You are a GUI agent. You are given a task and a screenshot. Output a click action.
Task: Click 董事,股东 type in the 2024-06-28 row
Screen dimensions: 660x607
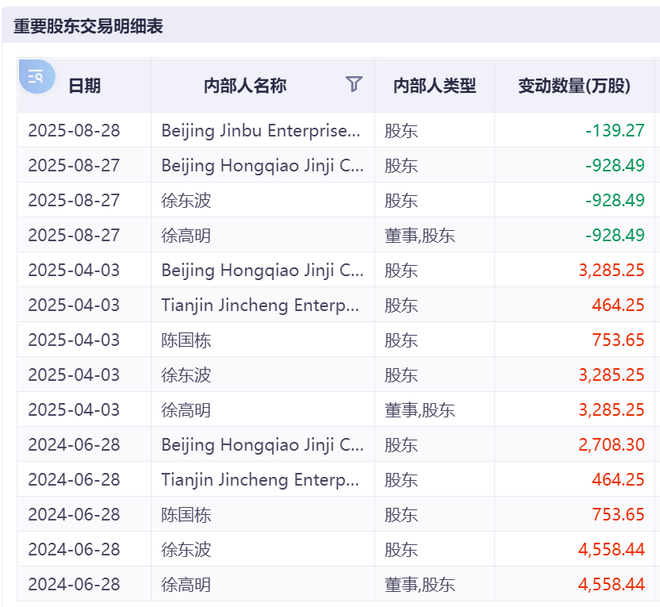coord(420,585)
